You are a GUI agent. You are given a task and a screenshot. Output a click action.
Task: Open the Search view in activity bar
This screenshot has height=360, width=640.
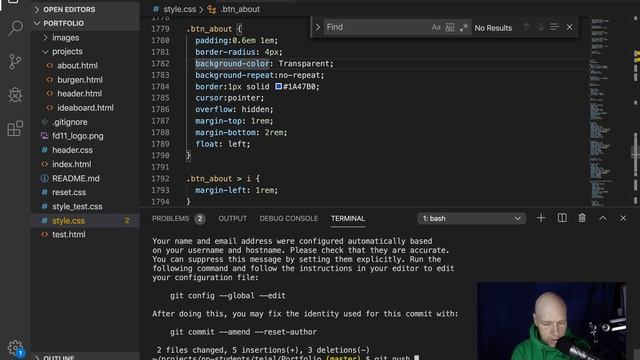click(16, 28)
